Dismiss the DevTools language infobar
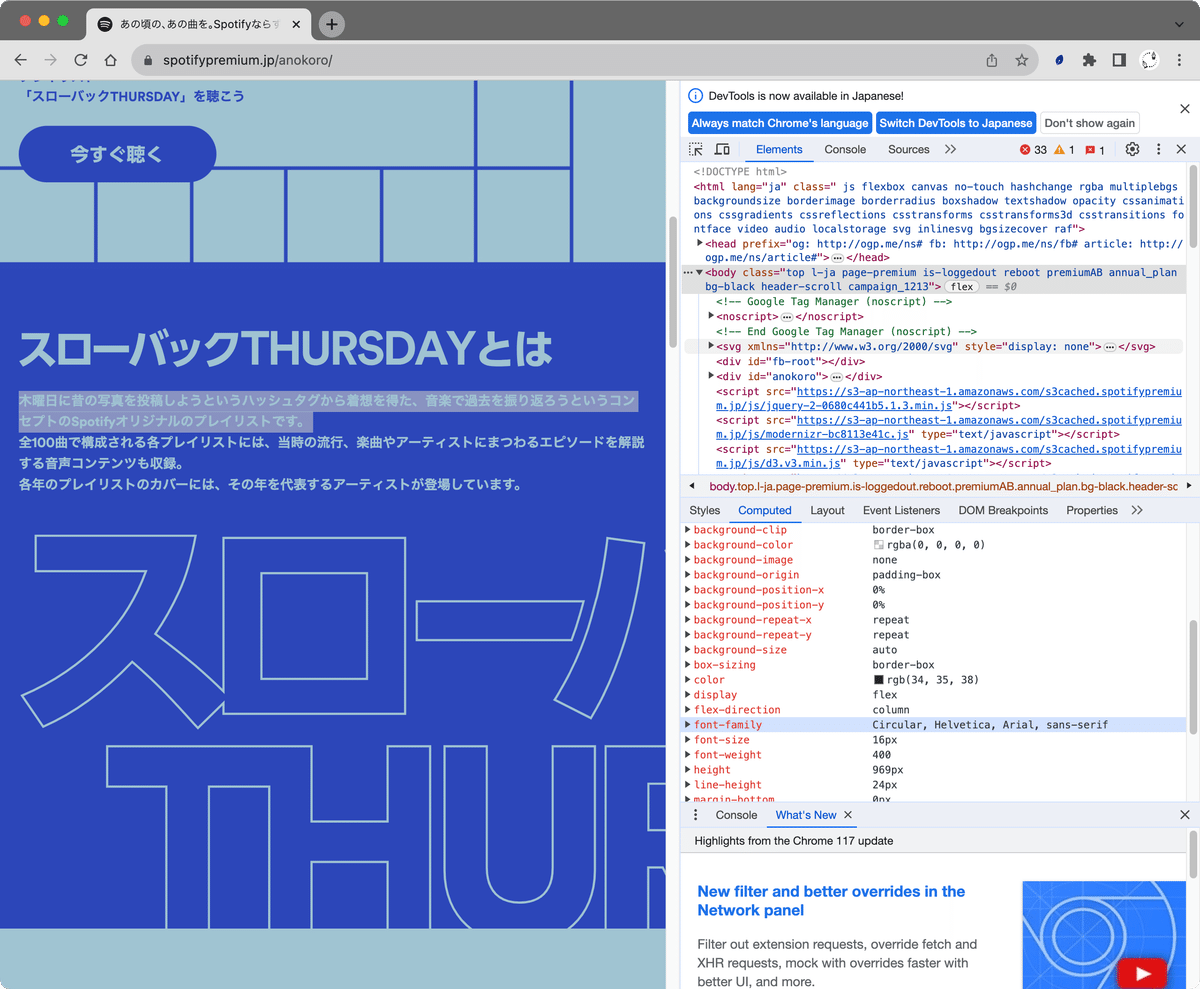This screenshot has height=989, width=1200. 1185,108
